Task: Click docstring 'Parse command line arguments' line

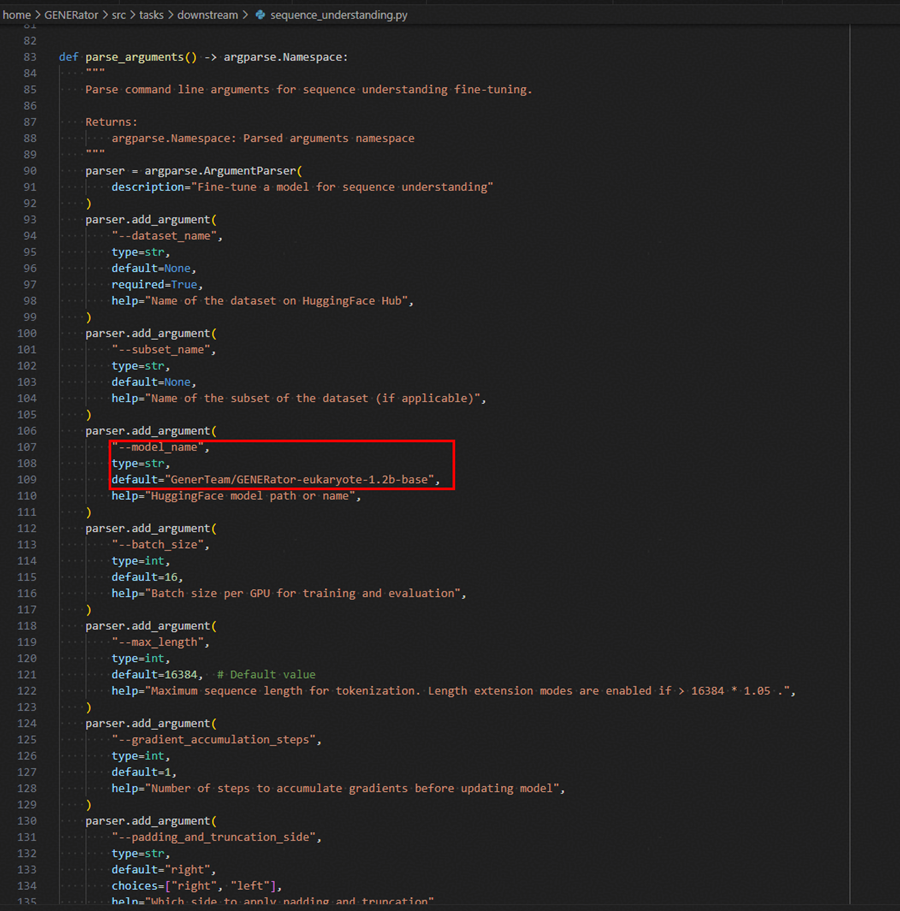Action: [309, 89]
